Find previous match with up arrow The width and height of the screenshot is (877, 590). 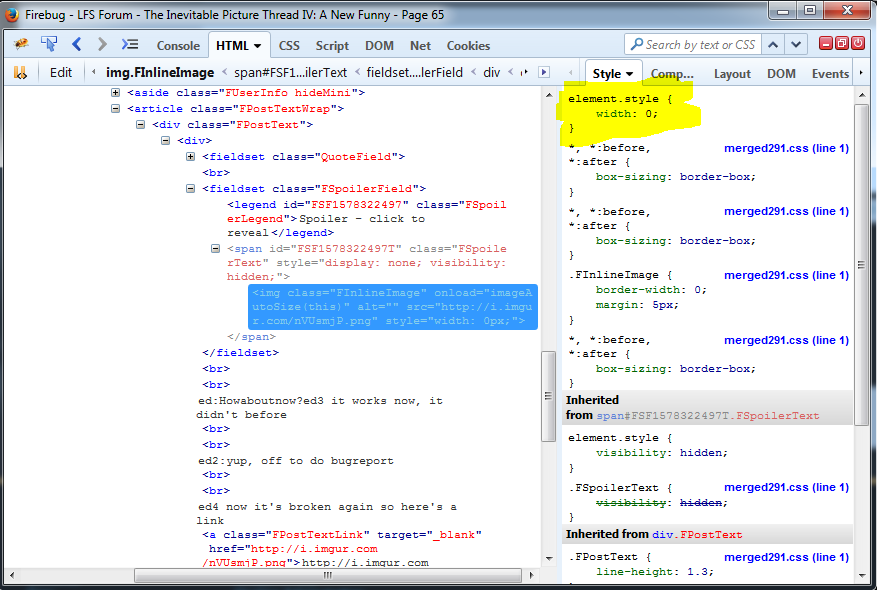click(x=773, y=44)
